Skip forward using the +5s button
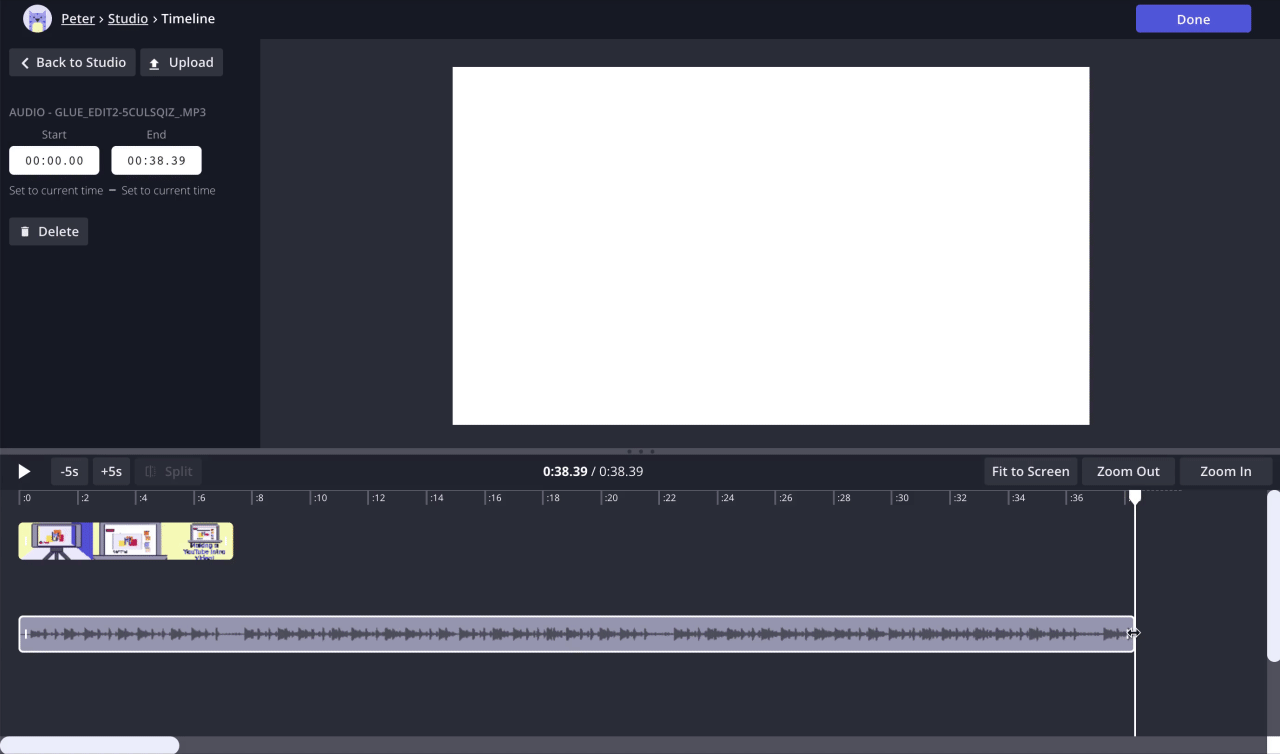This screenshot has height=754, width=1280. pyautogui.click(x=111, y=471)
